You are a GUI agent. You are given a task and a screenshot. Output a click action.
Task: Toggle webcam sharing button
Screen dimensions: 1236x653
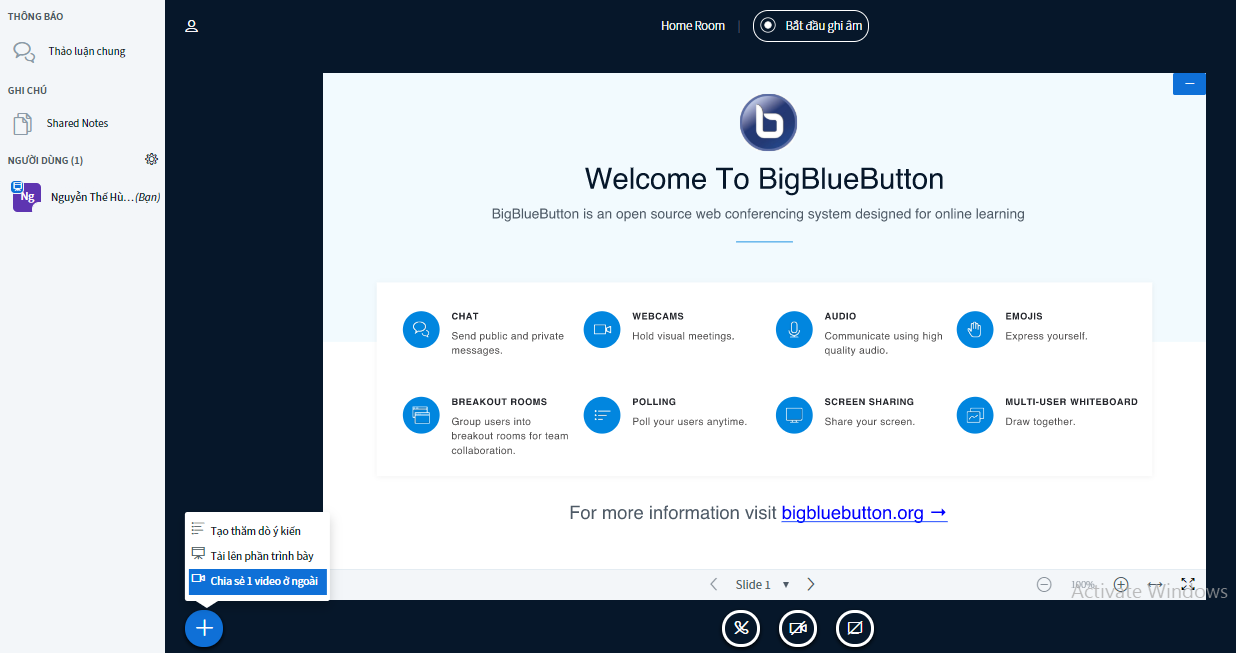pos(798,628)
